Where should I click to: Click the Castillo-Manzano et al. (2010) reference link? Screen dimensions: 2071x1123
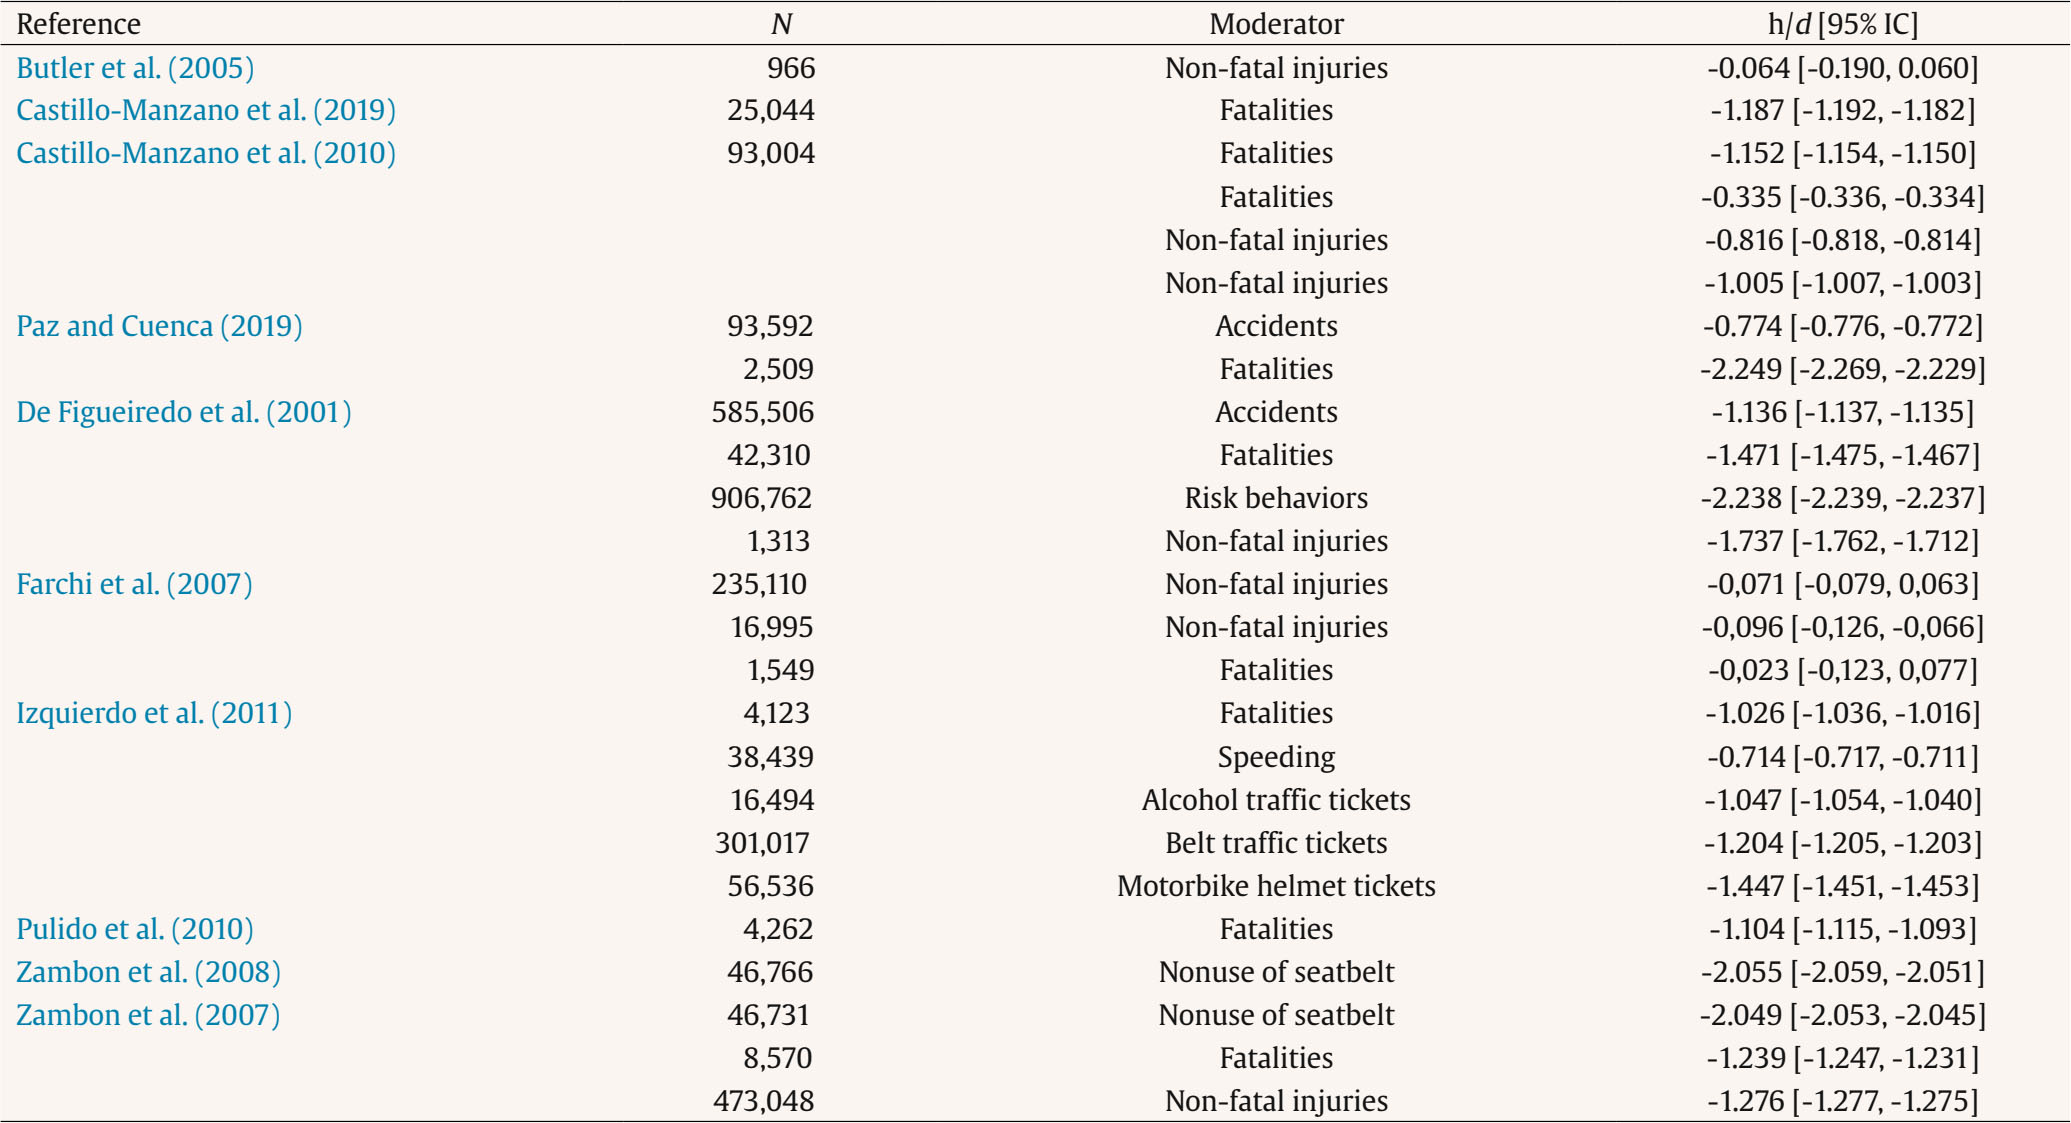click(206, 153)
